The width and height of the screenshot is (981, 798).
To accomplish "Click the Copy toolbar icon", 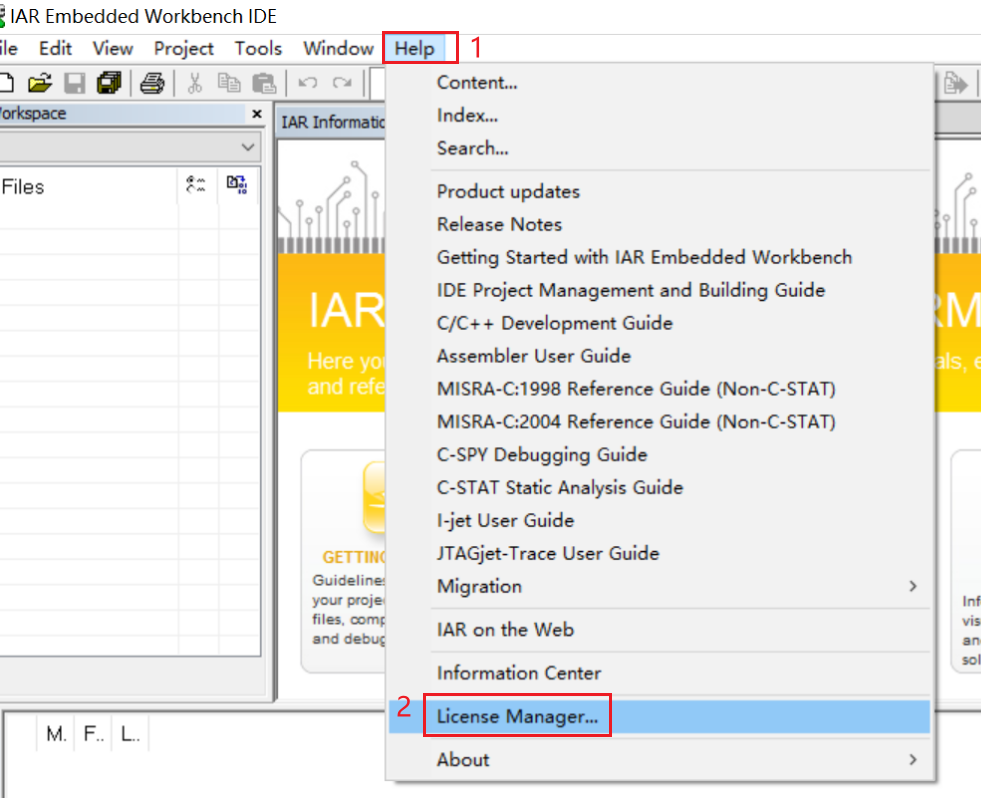I will pos(229,83).
